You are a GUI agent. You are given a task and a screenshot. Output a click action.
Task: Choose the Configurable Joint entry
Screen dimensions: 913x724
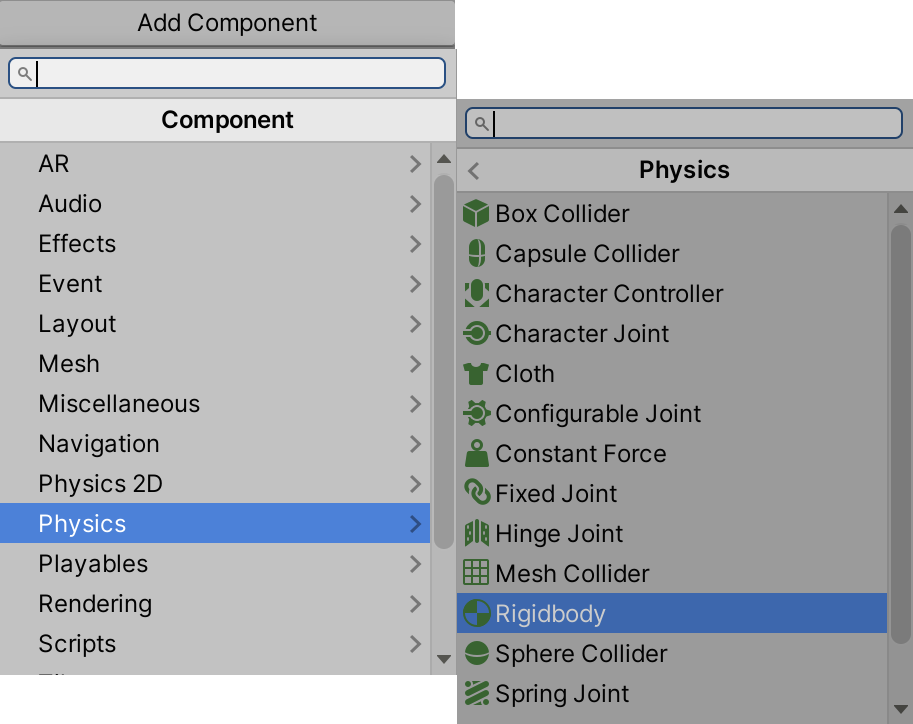(598, 414)
